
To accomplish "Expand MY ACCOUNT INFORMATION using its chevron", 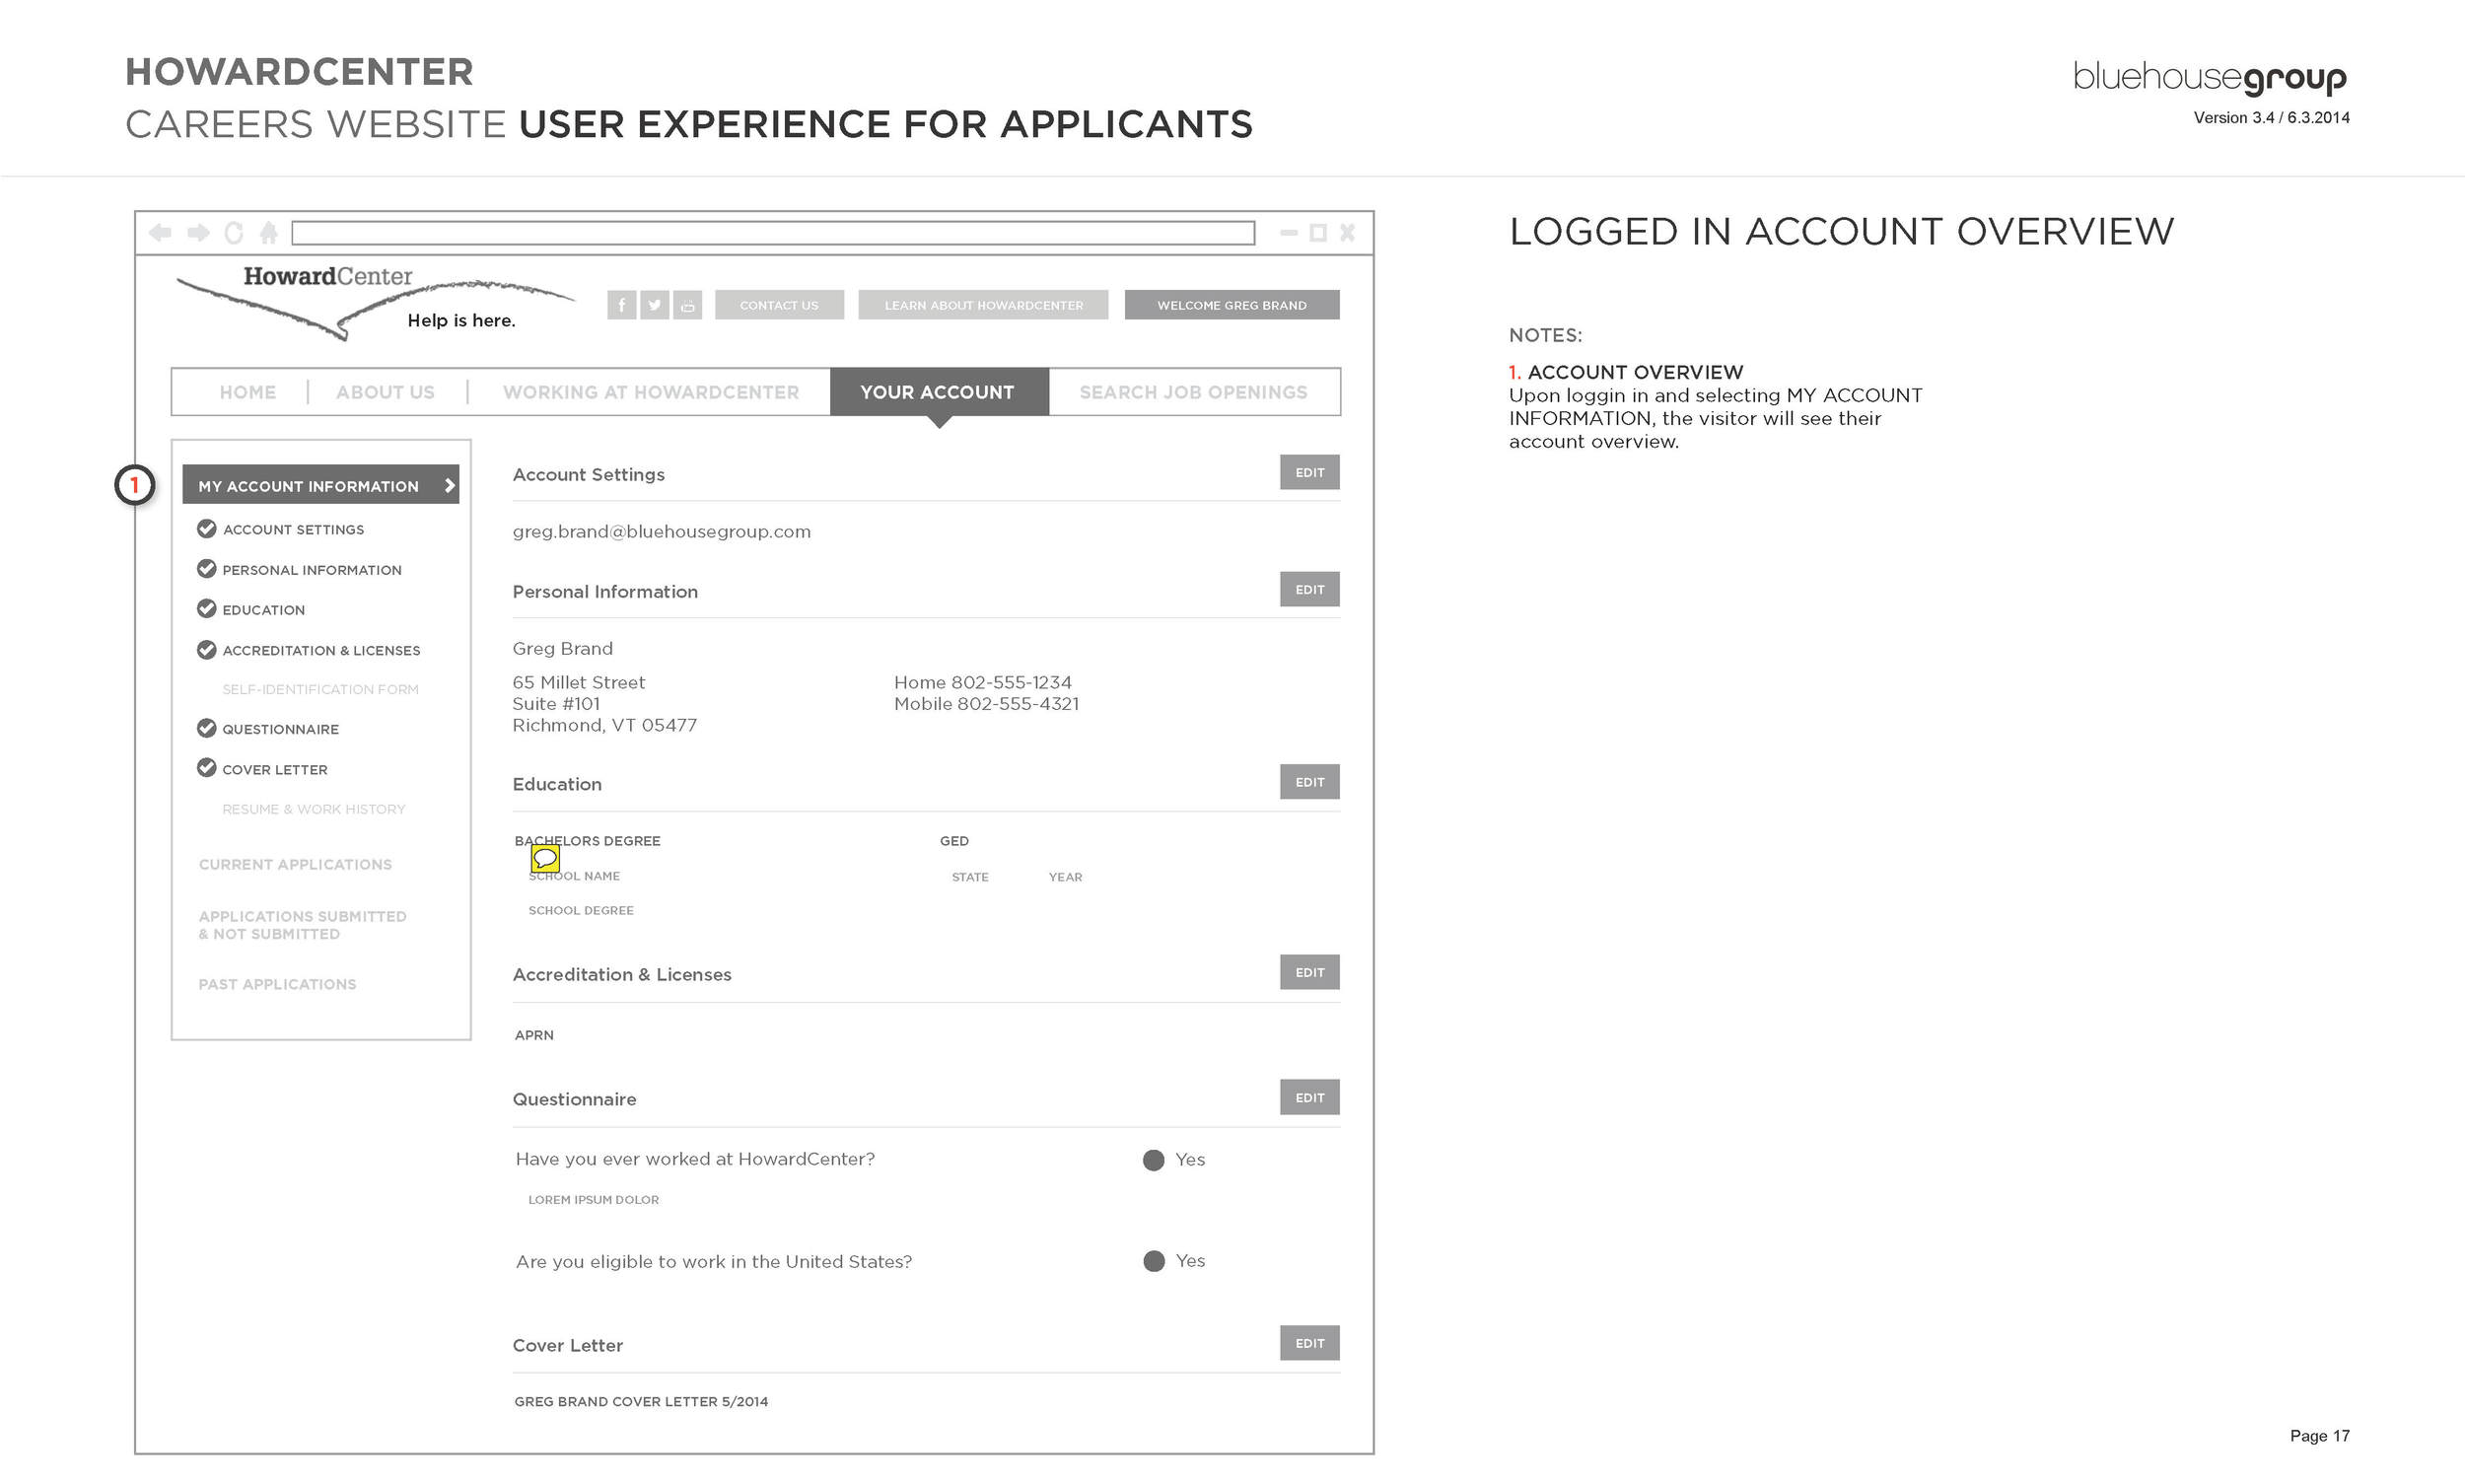I will (449, 486).
